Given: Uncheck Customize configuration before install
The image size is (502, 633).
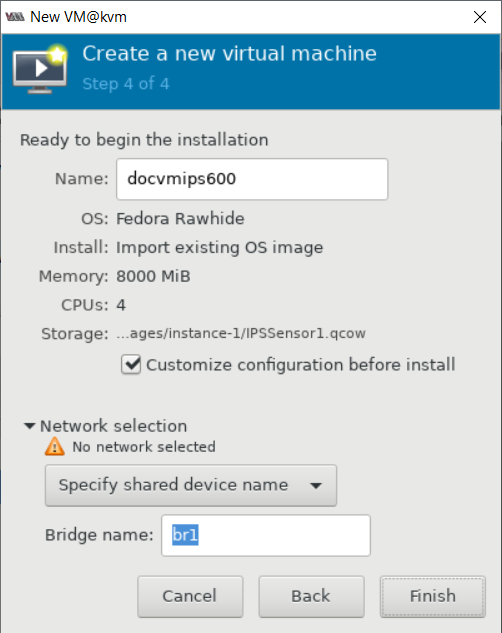Looking at the screenshot, I should (131, 365).
